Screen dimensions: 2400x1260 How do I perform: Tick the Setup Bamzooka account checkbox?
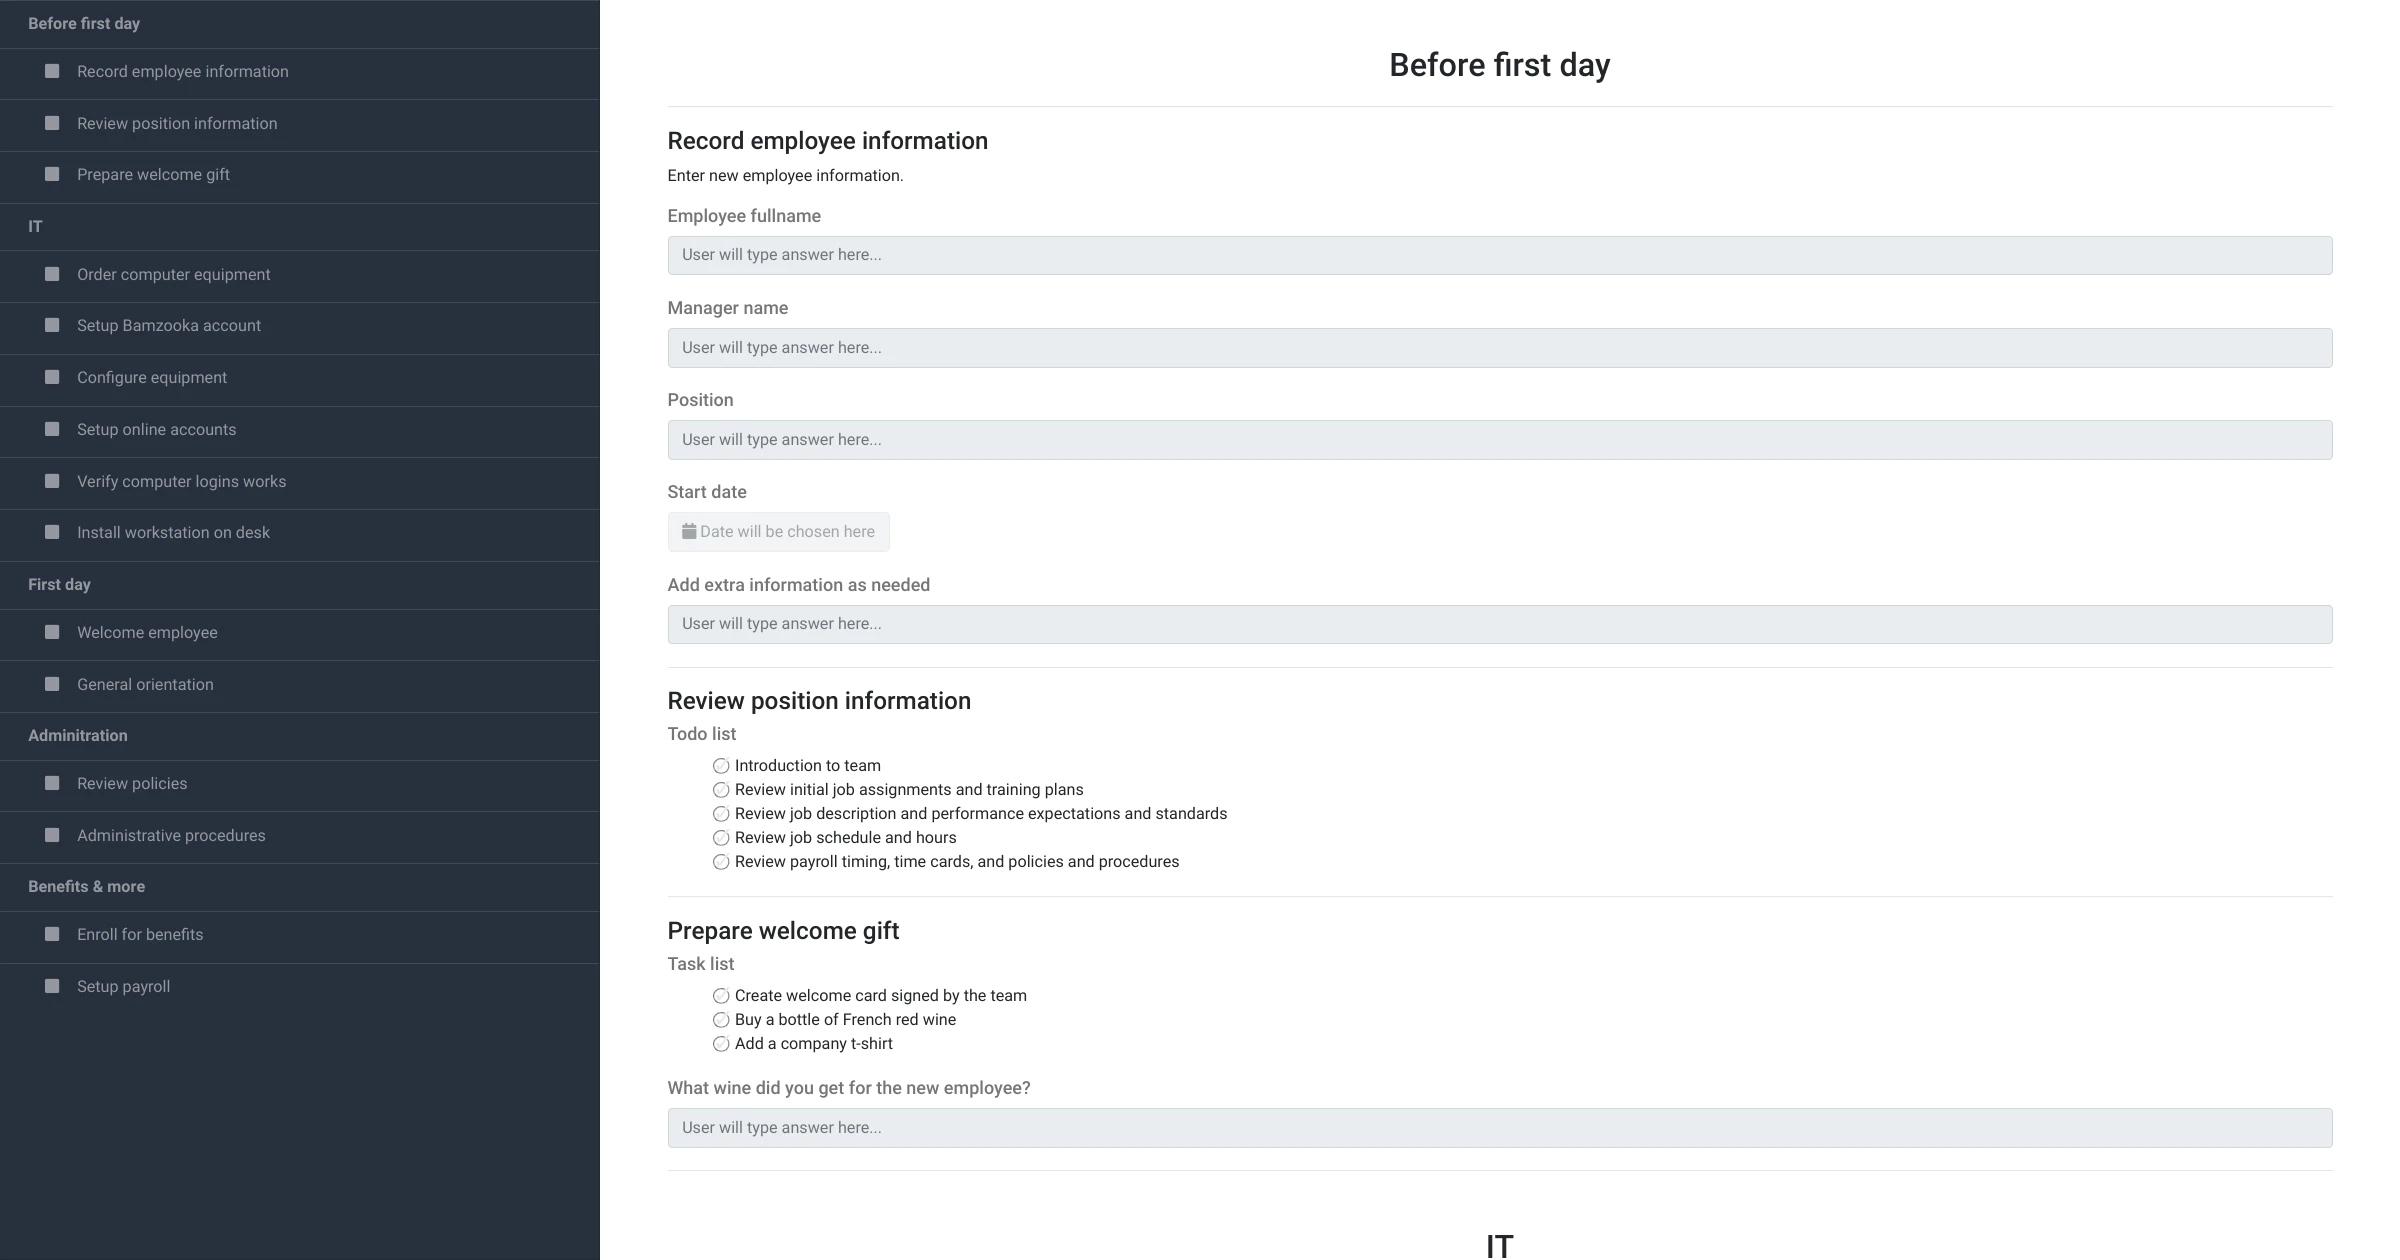pos(52,325)
